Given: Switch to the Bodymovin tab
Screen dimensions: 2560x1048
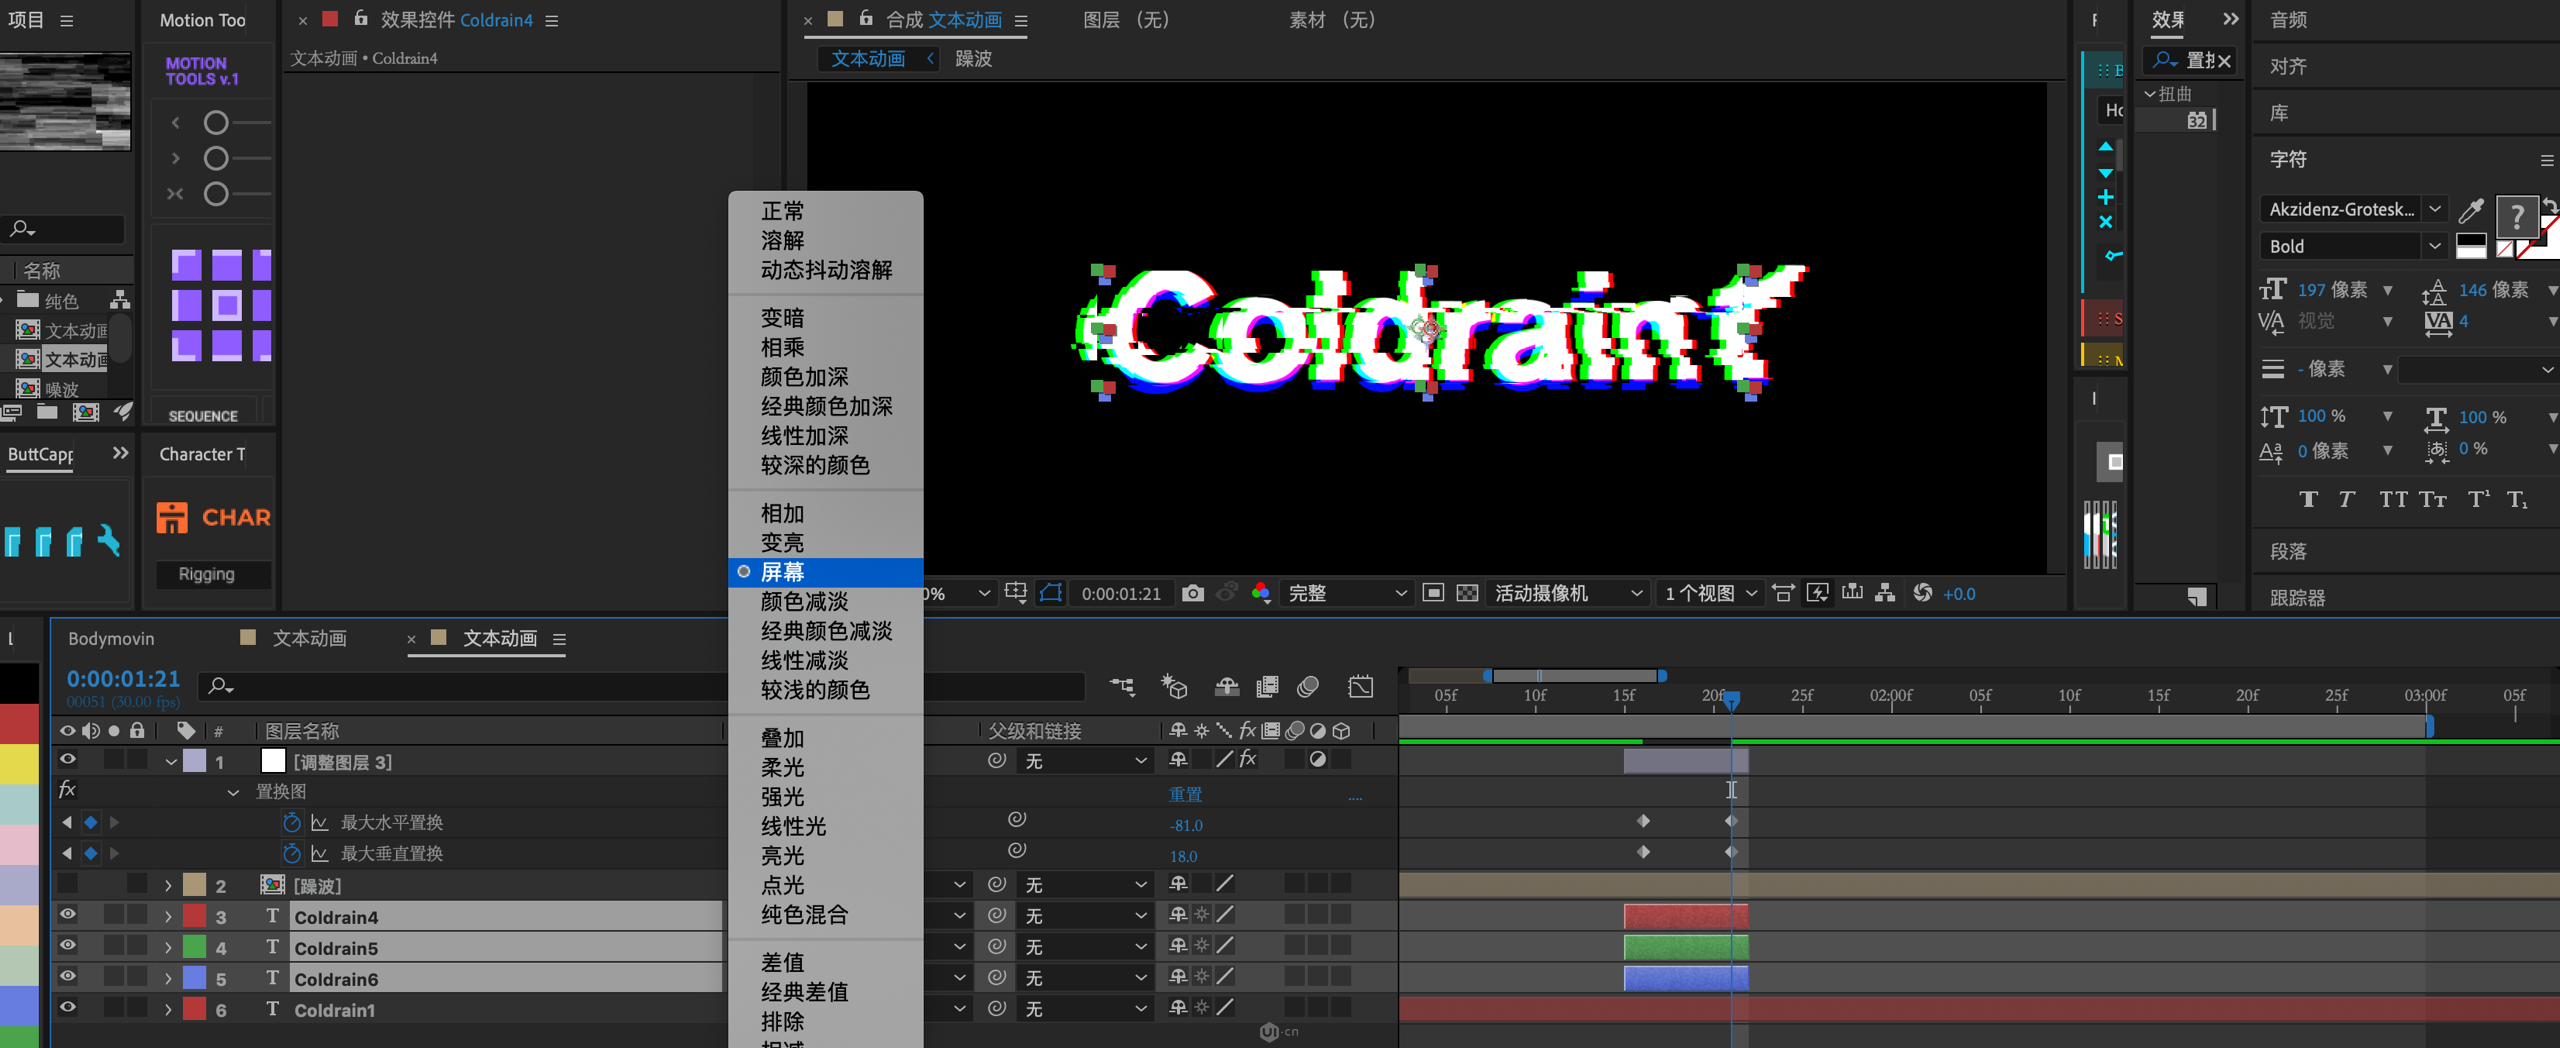Looking at the screenshot, I should pyautogui.click(x=111, y=638).
